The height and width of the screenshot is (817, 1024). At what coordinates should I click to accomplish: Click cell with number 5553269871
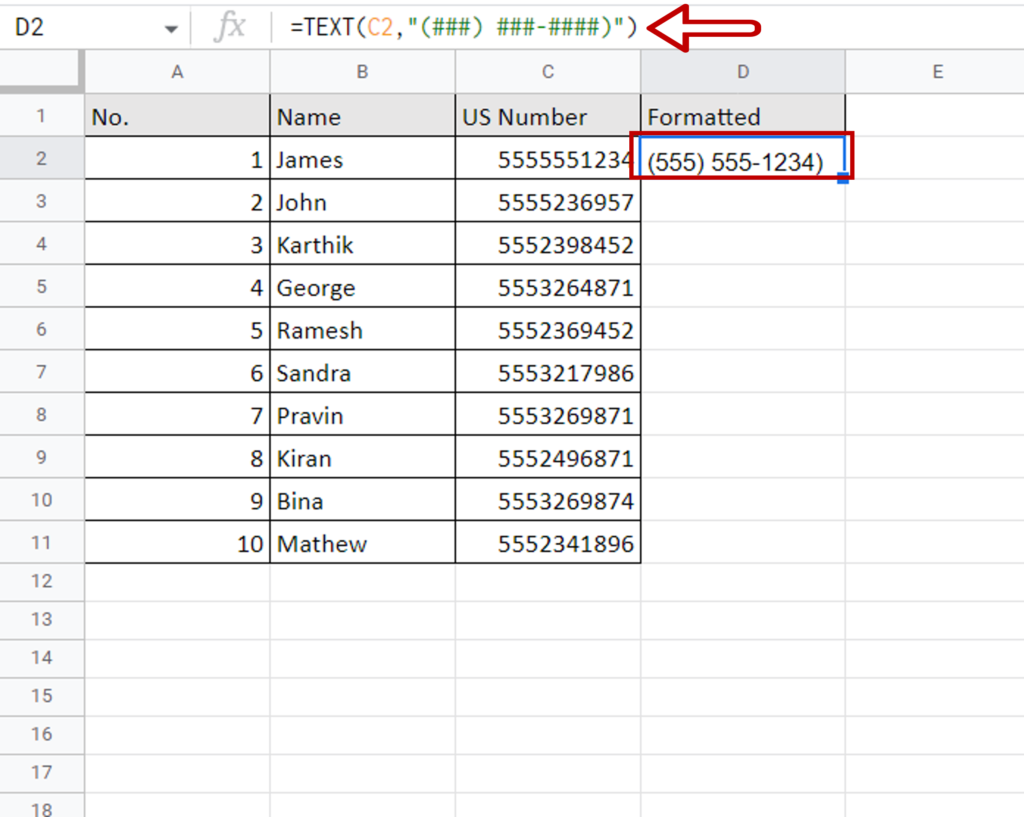(x=548, y=414)
